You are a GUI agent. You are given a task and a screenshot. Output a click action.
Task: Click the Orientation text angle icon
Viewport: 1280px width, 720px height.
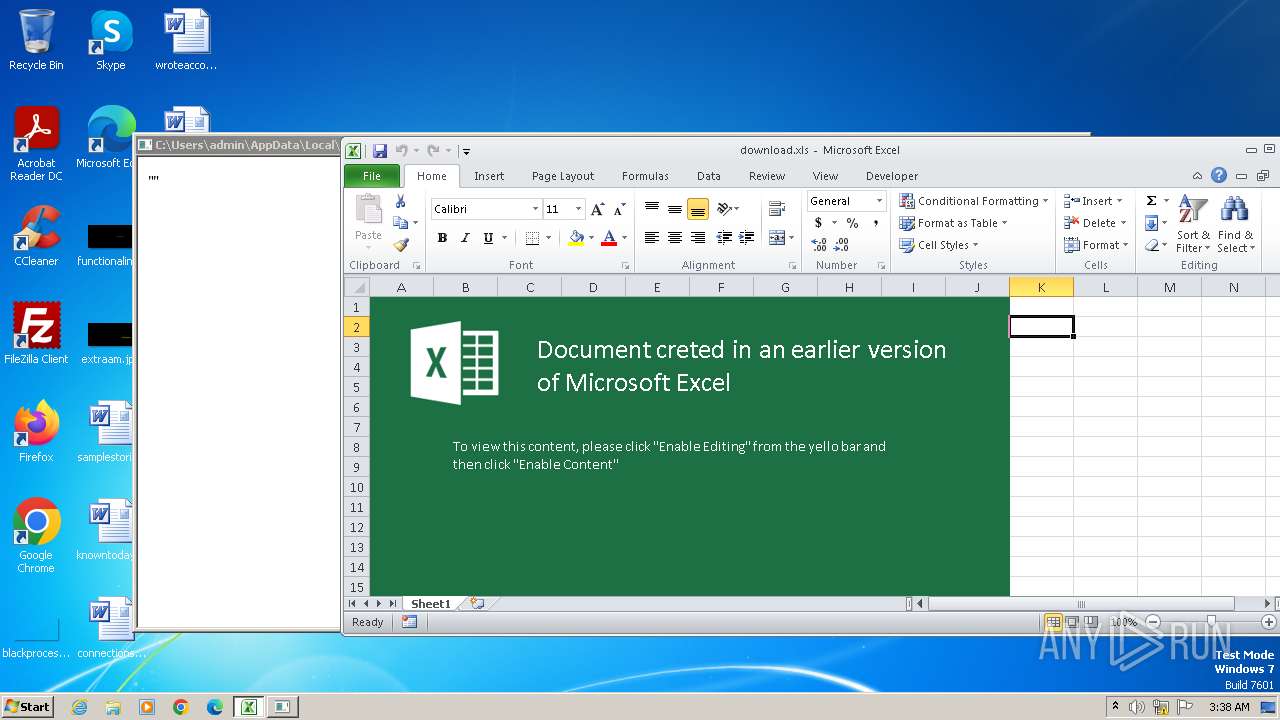click(724, 209)
